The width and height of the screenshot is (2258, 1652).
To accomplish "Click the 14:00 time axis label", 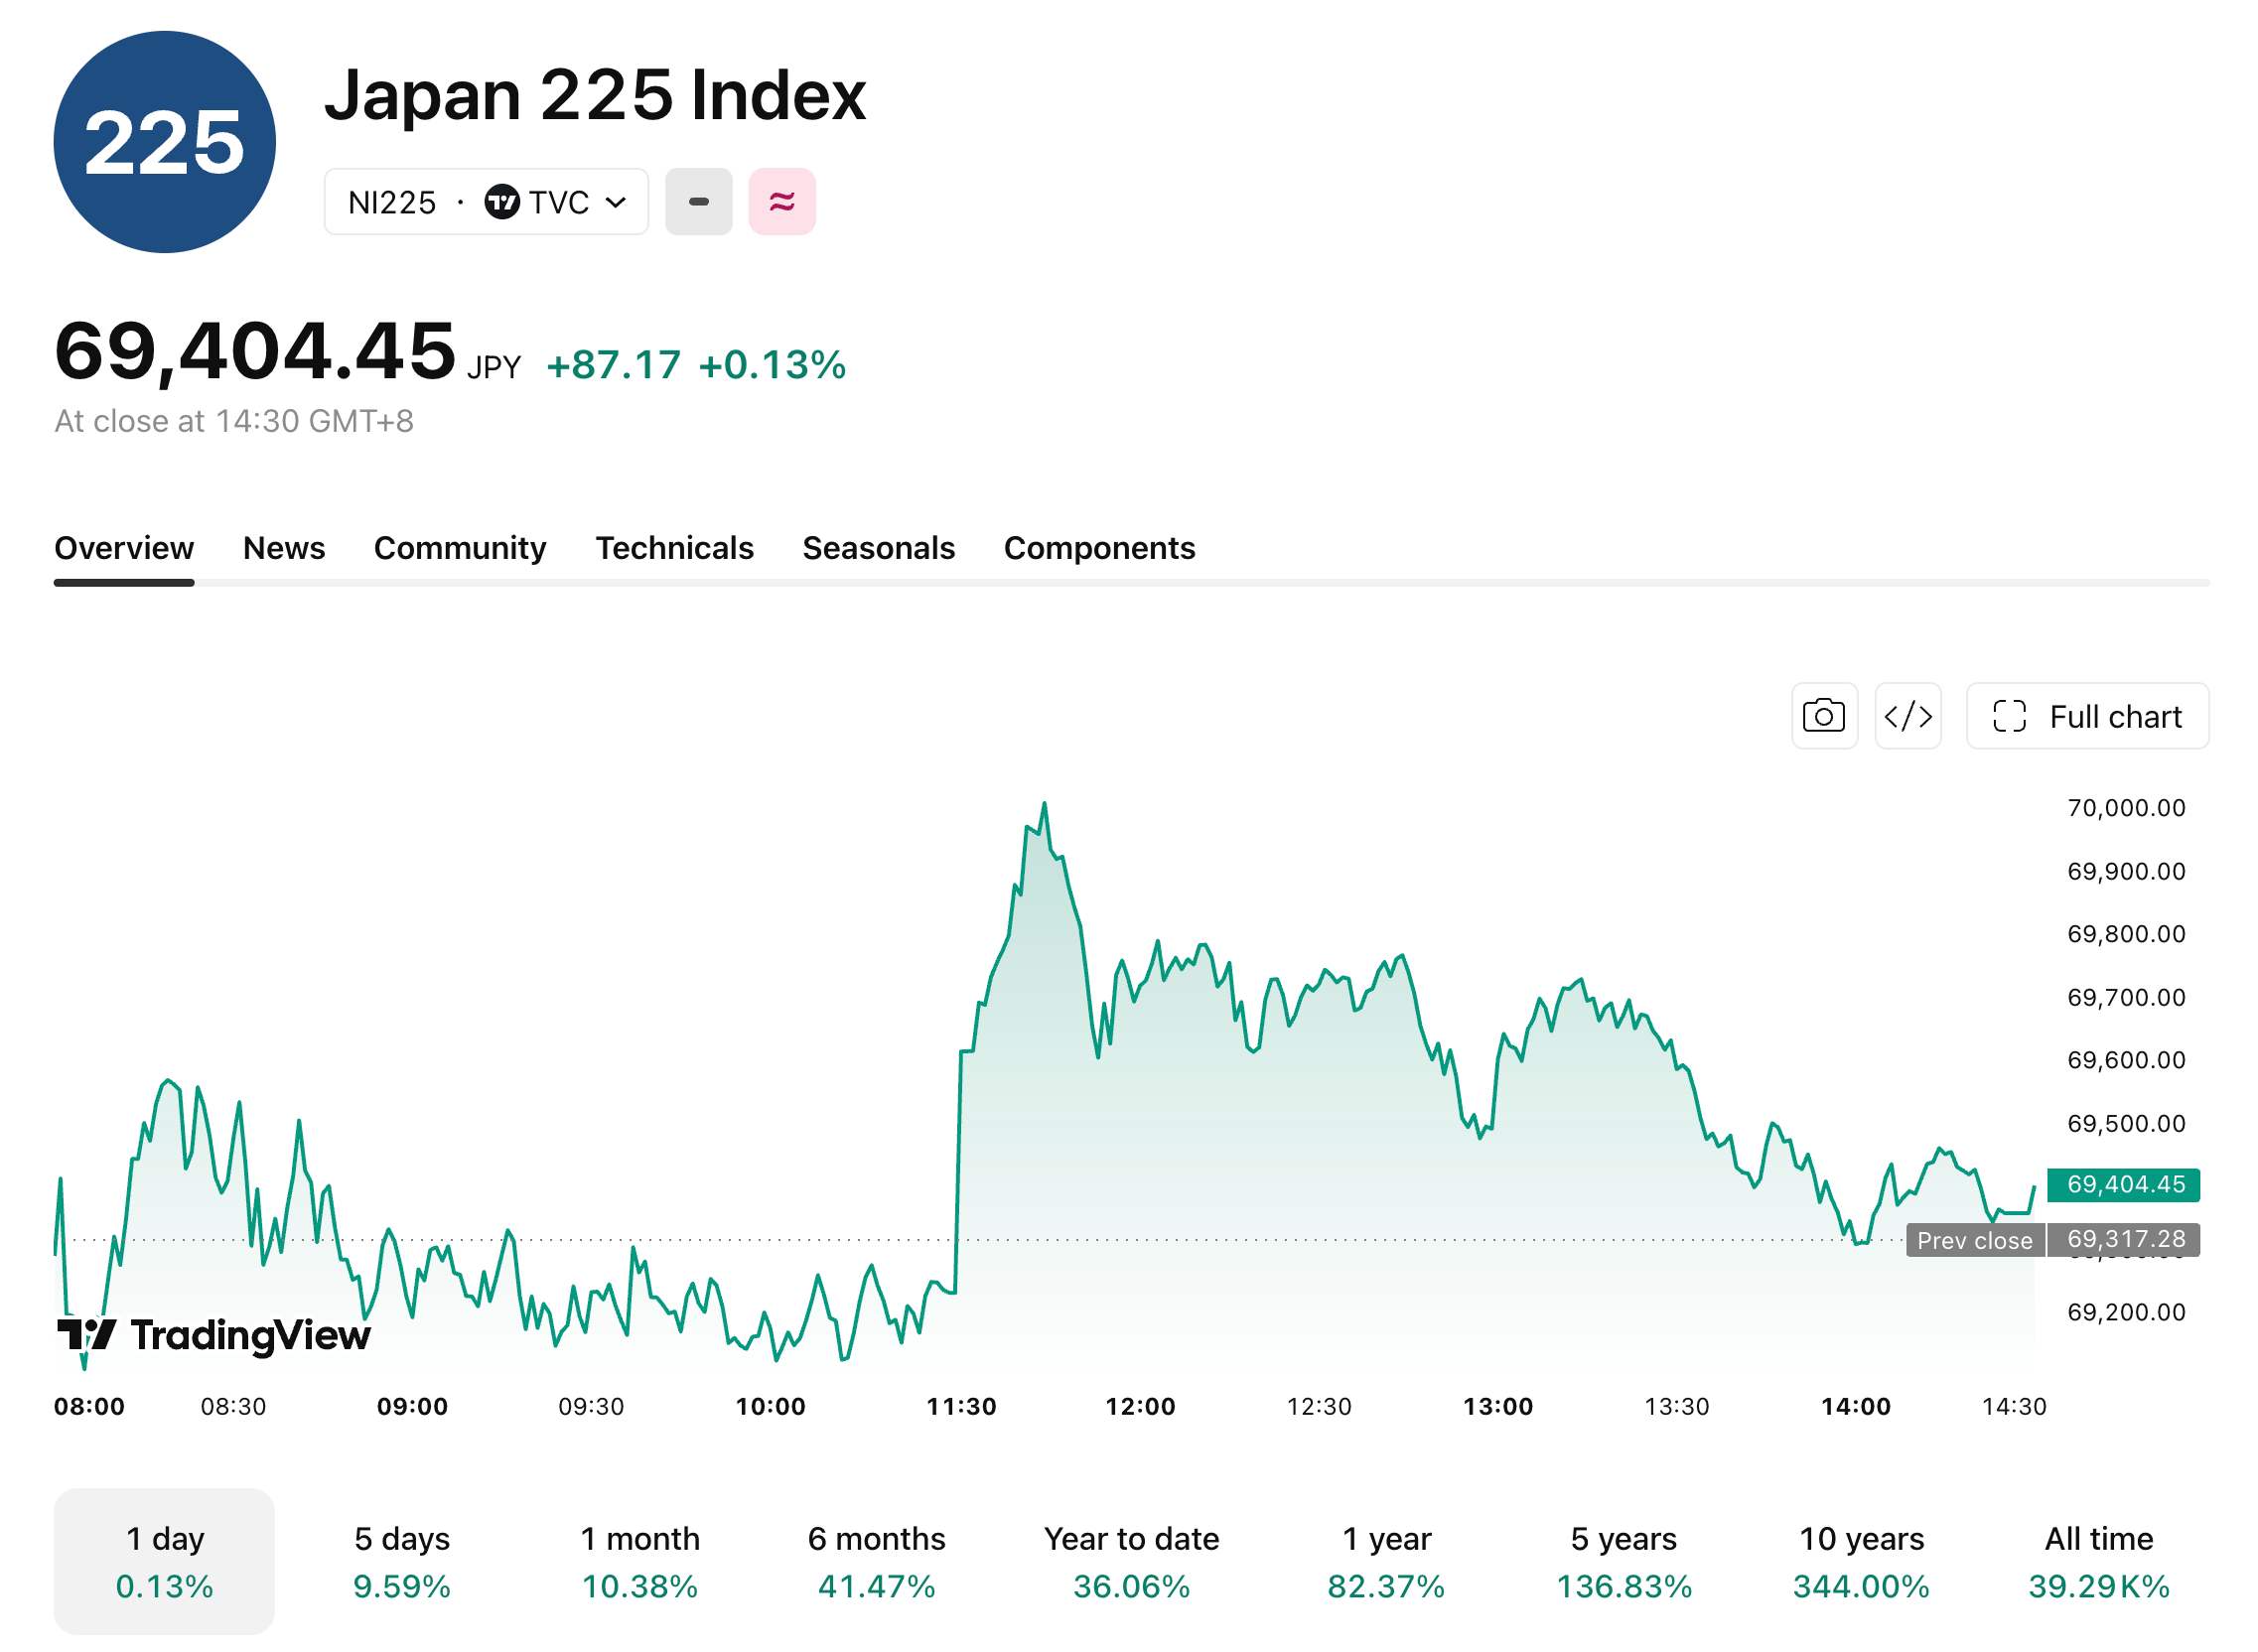I will tap(1857, 1407).
